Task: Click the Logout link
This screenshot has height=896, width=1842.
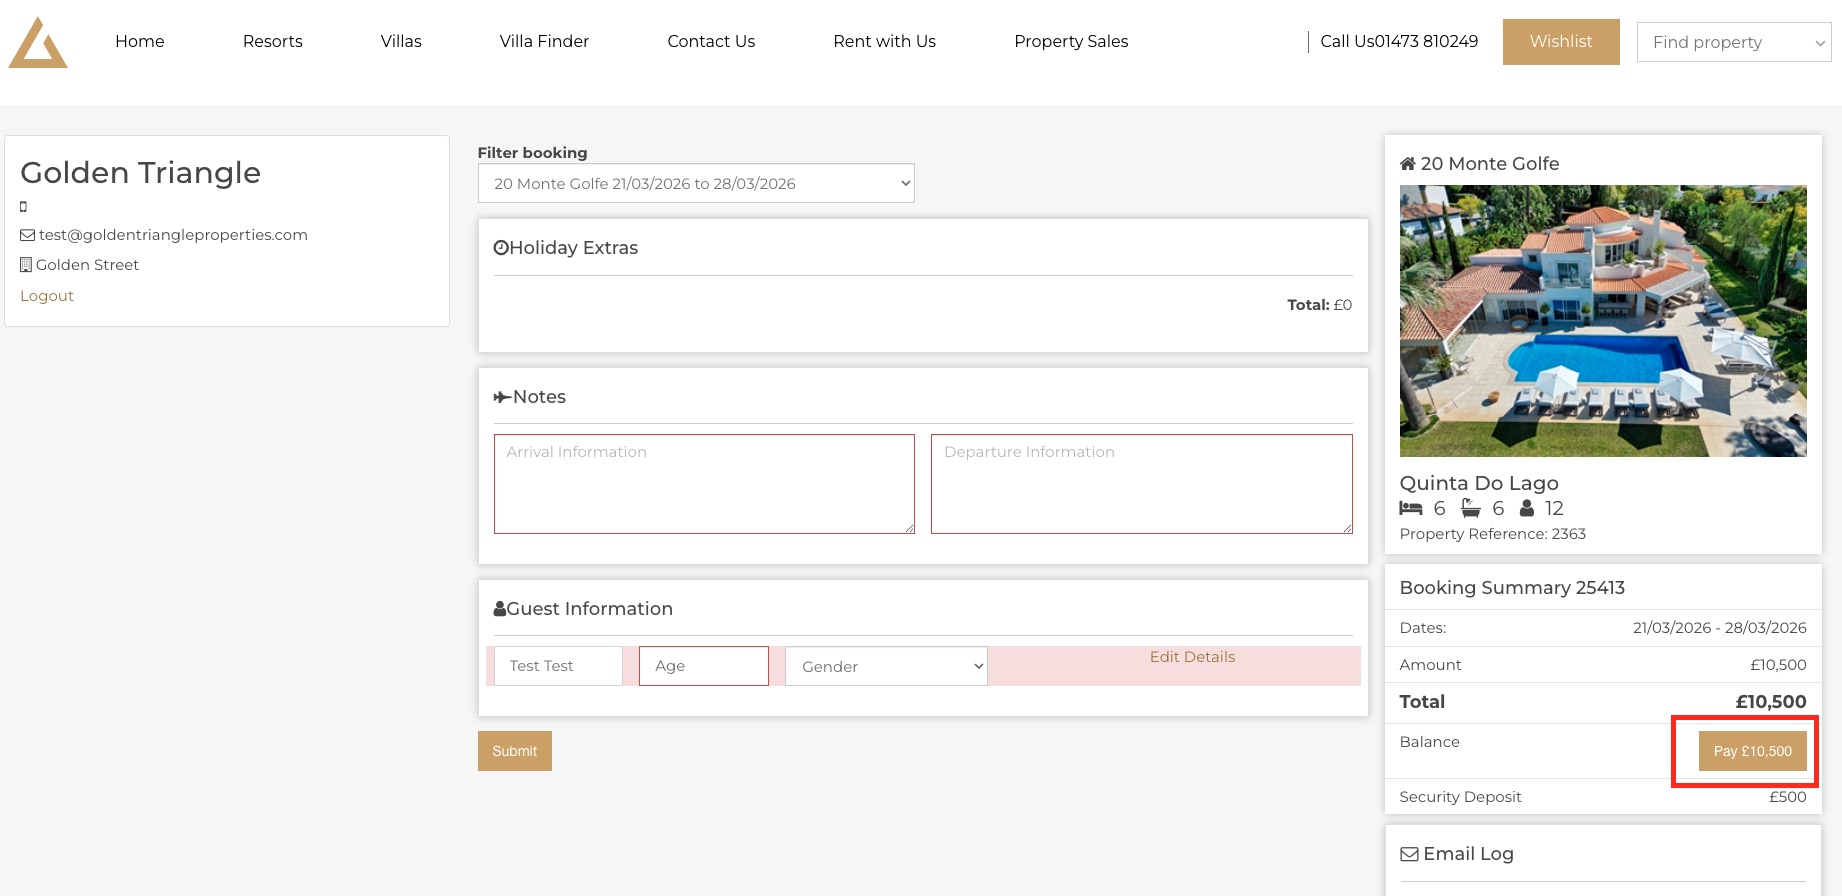Action: click(x=47, y=296)
